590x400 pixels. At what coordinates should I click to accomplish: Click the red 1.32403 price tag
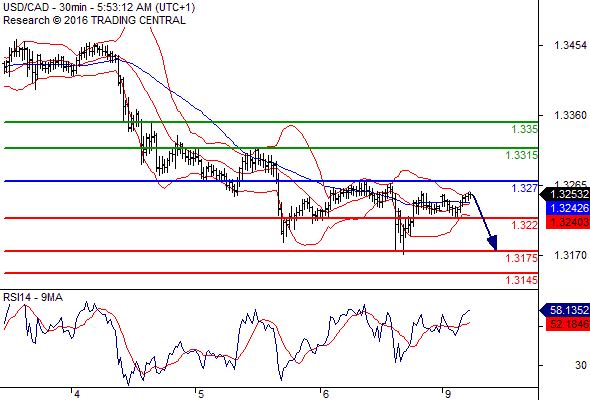click(x=567, y=222)
